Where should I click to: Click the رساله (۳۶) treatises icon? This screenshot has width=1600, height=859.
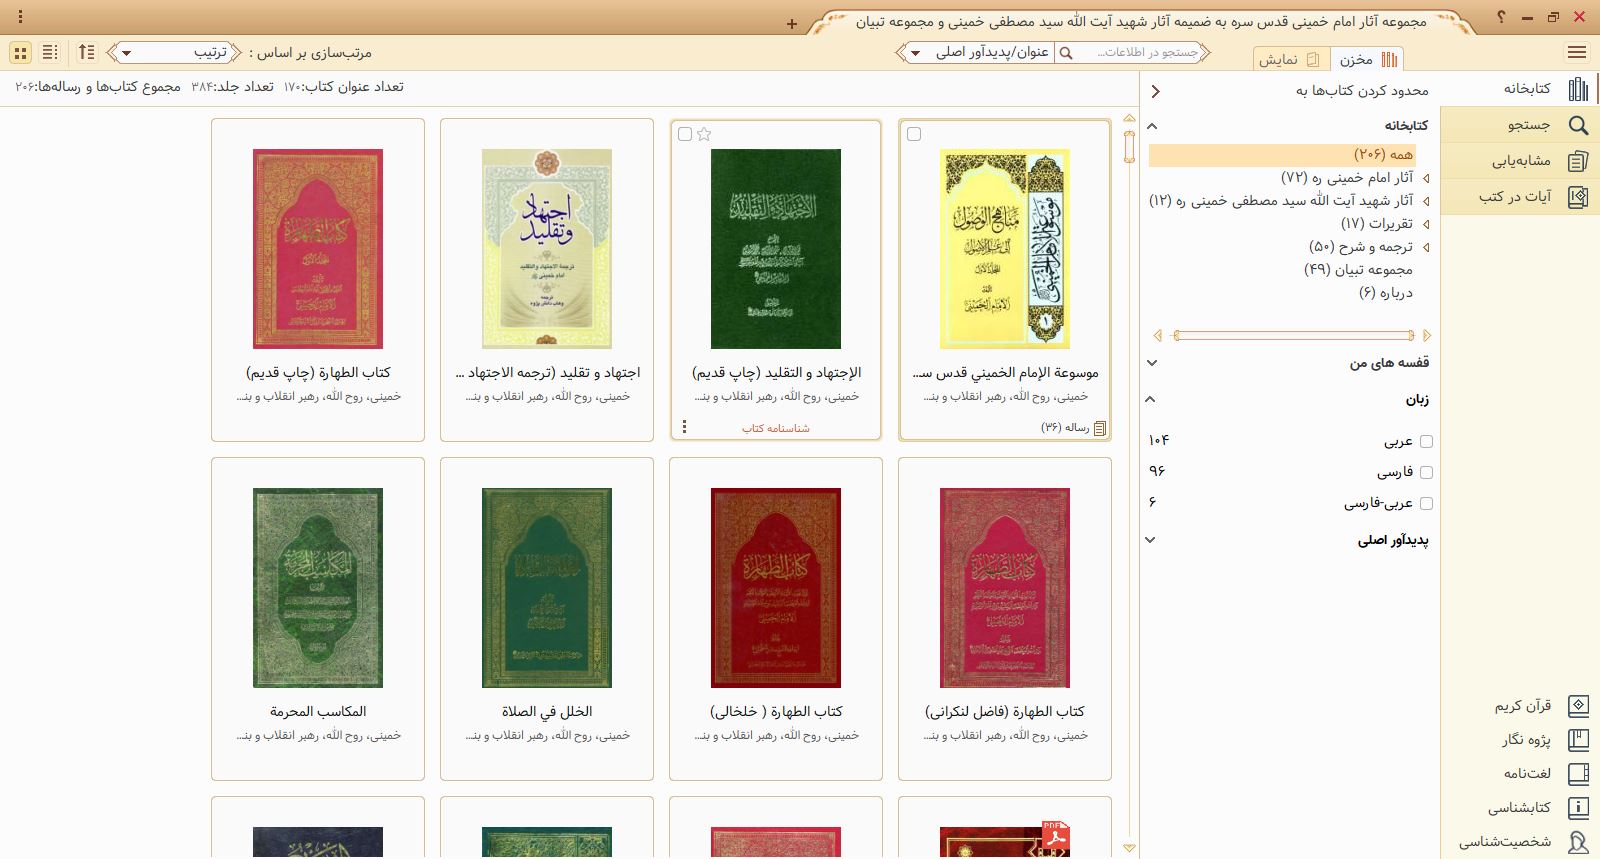[1100, 428]
